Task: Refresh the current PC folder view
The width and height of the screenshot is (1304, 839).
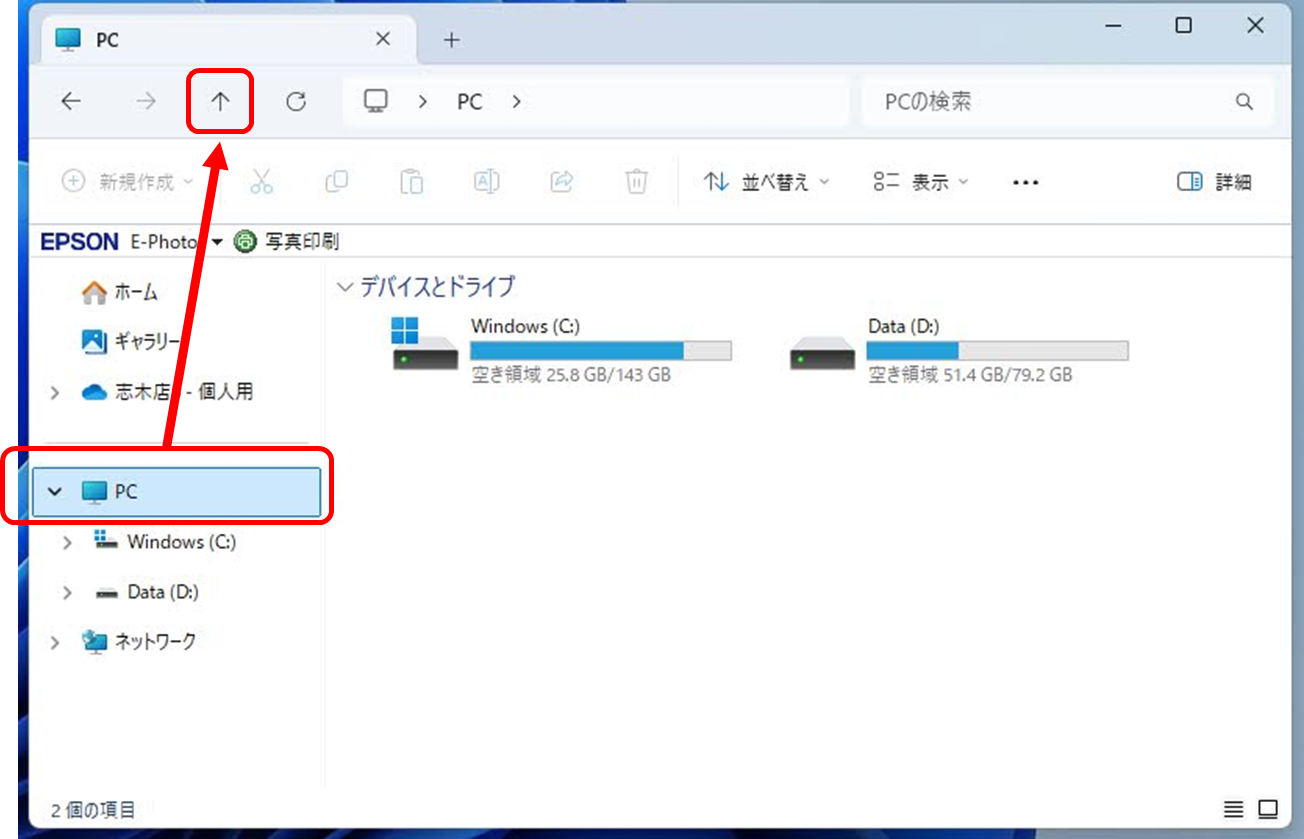Action: coord(296,101)
